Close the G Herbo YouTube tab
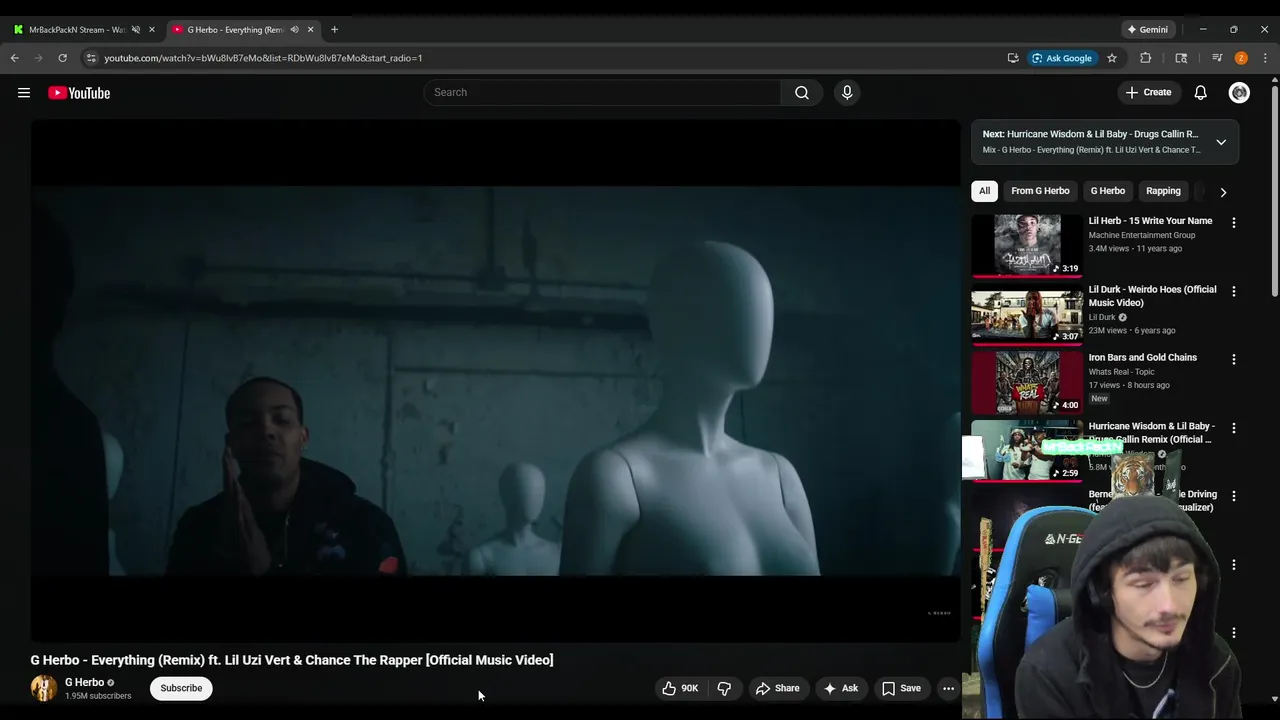This screenshot has height=720, width=1280. pyautogui.click(x=310, y=29)
